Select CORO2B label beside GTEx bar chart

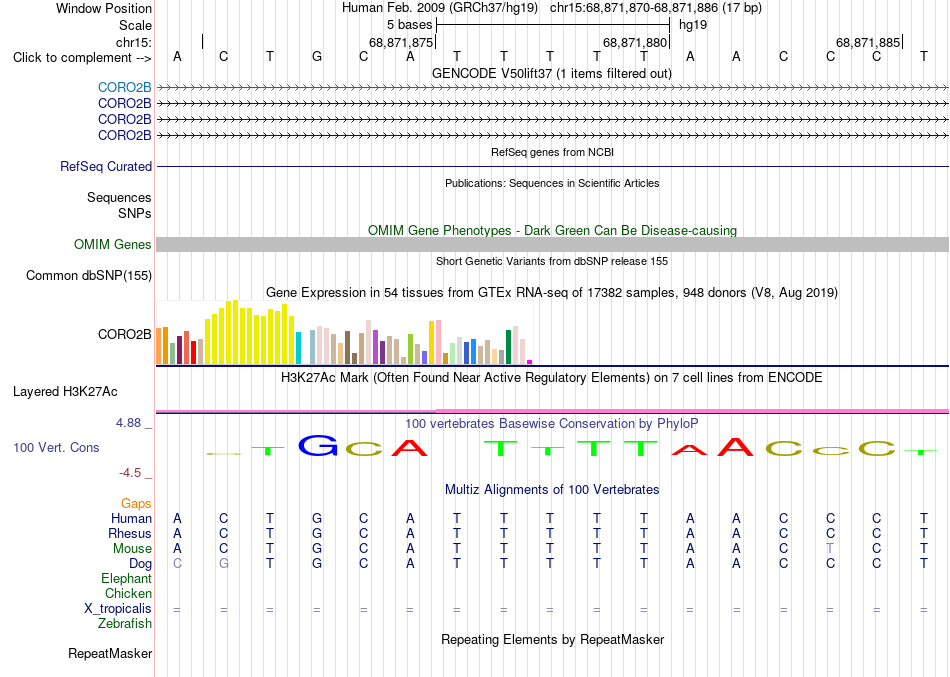point(124,335)
